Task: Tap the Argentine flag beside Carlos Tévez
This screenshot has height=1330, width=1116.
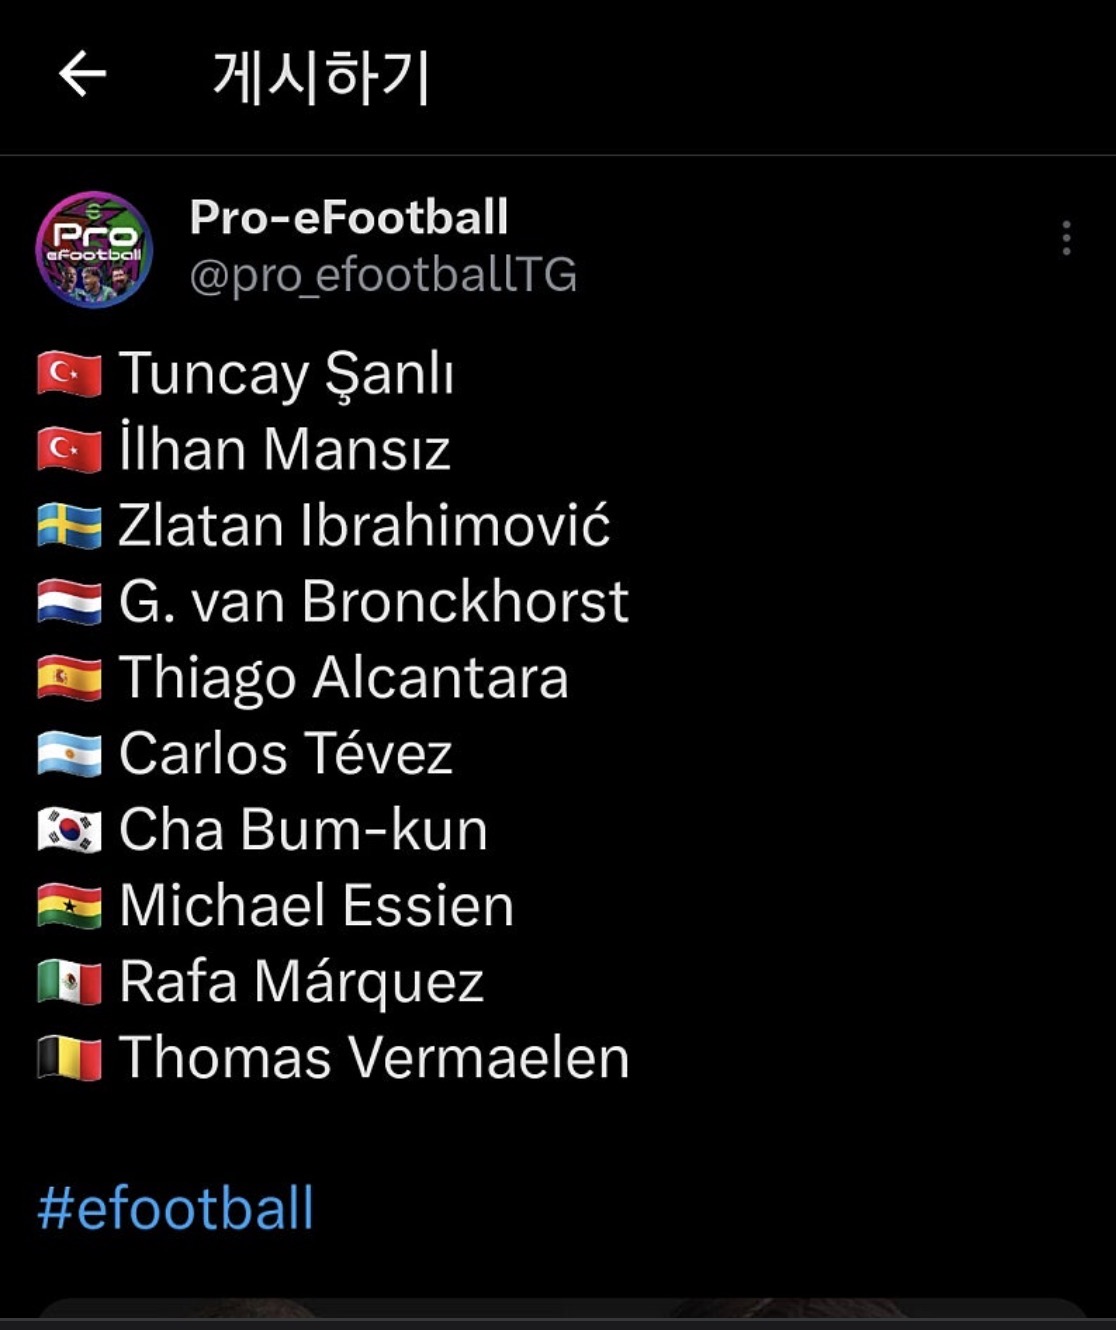Action: coord(69,754)
